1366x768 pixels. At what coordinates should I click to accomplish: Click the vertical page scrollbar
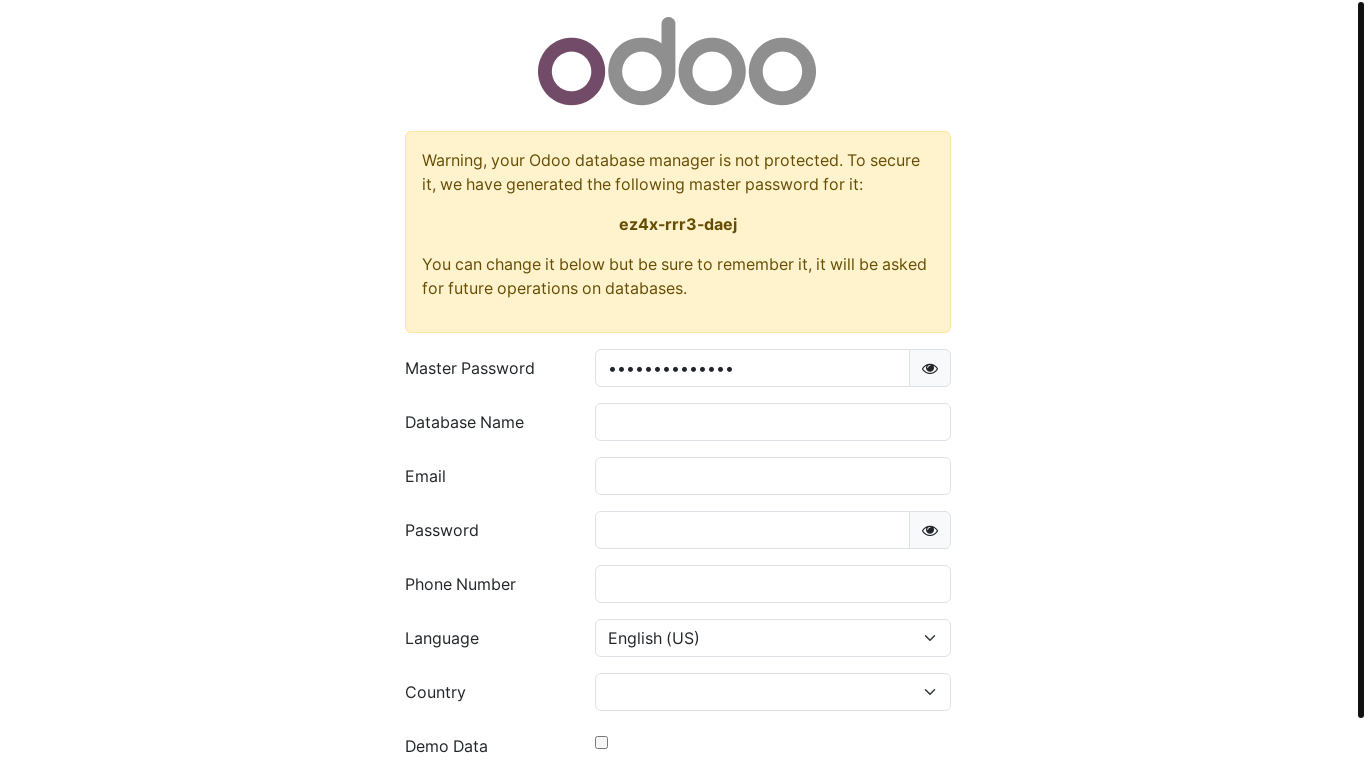coord(1360,360)
